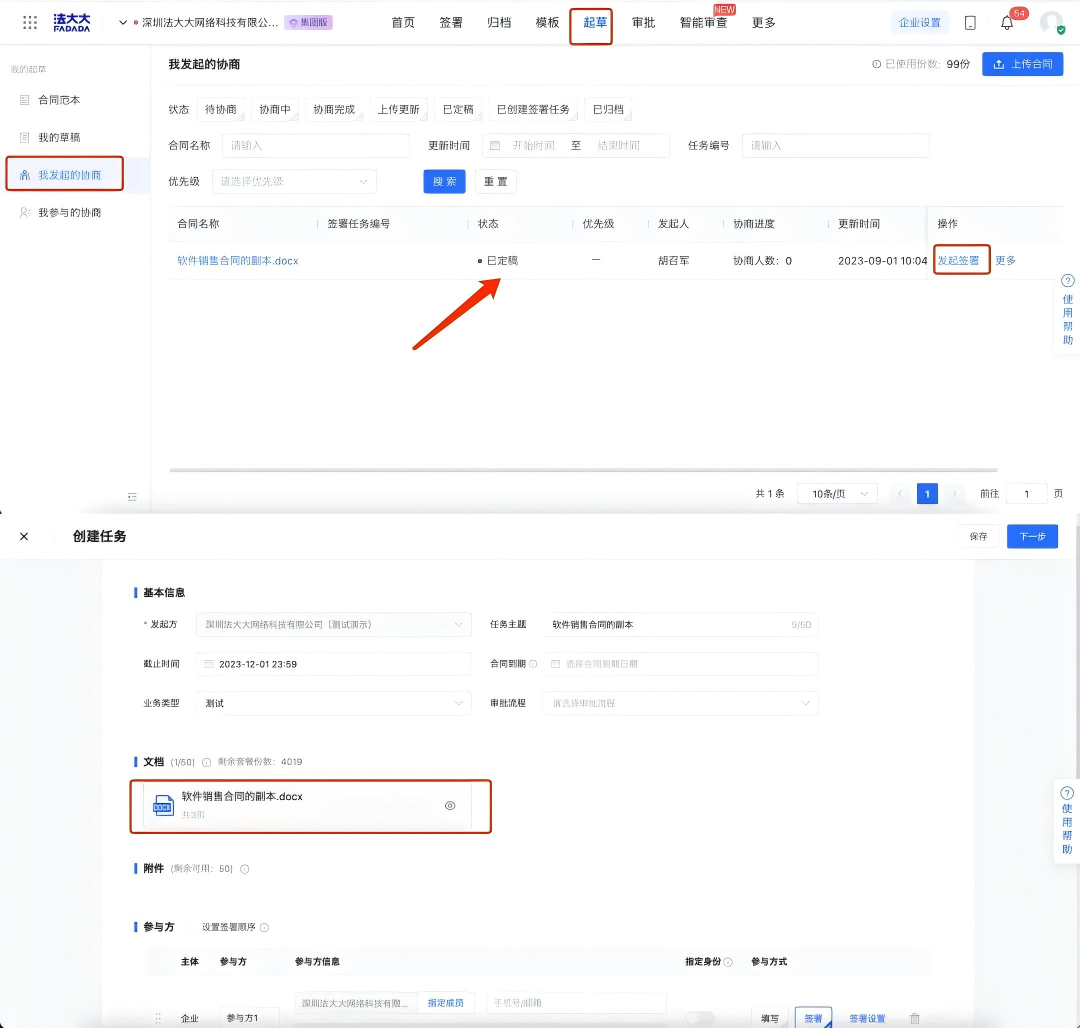Click the 发起签署 link

pyautogui.click(x=958, y=260)
